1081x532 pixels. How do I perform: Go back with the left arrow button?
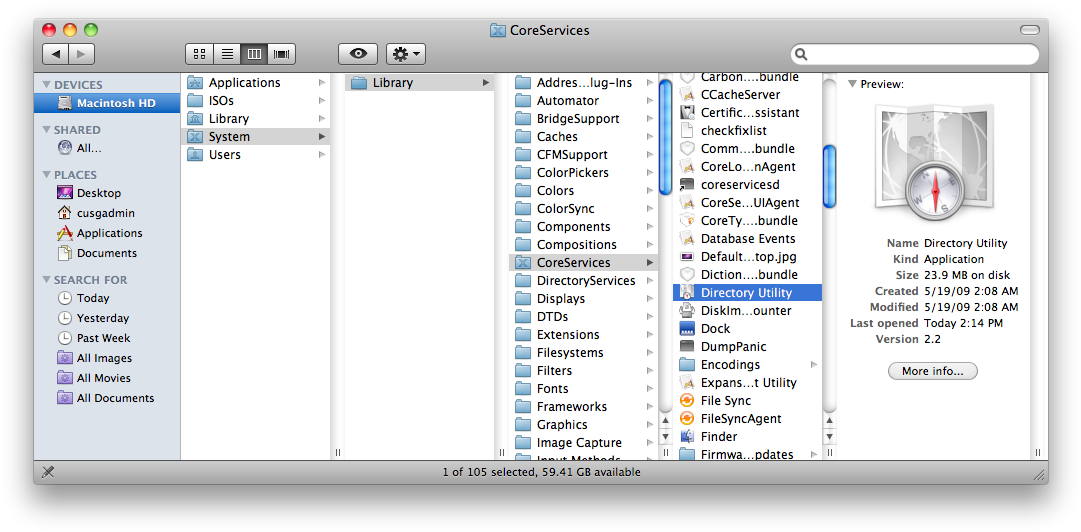[x=56, y=54]
